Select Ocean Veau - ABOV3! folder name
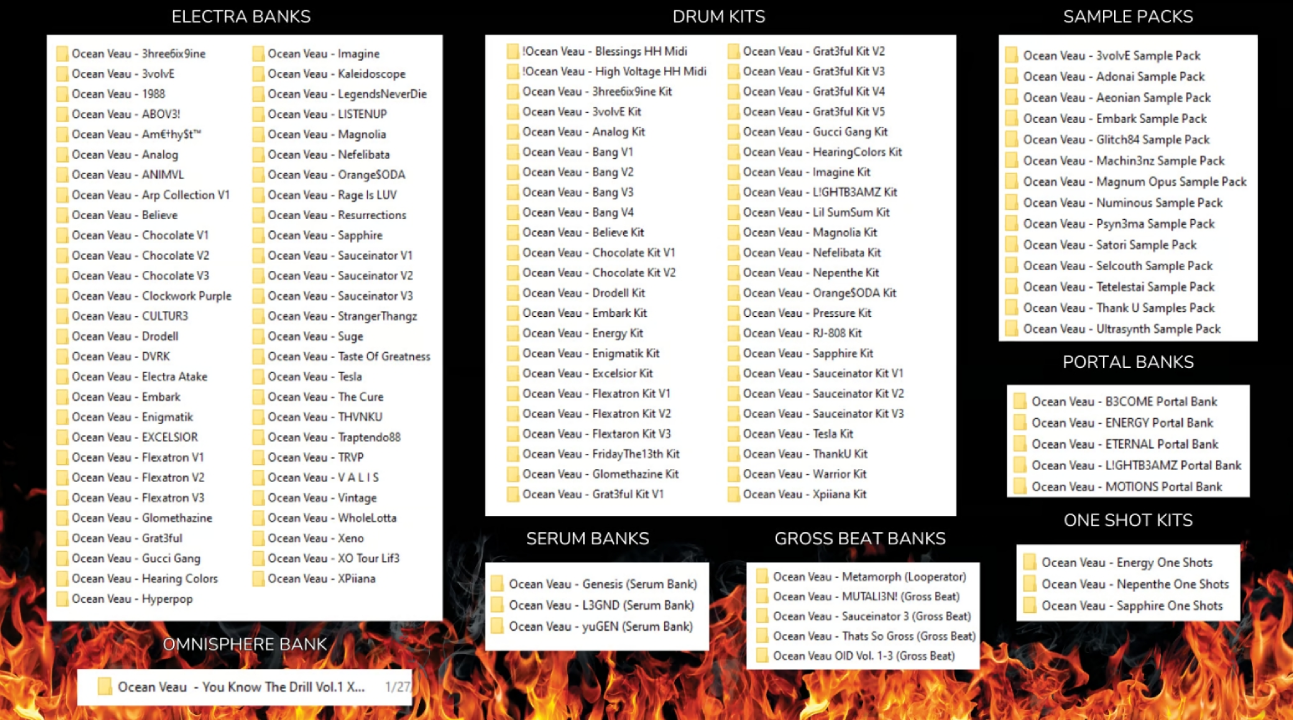The height and width of the screenshot is (720, 1293). pyautogui.click(x=126, y=114)
